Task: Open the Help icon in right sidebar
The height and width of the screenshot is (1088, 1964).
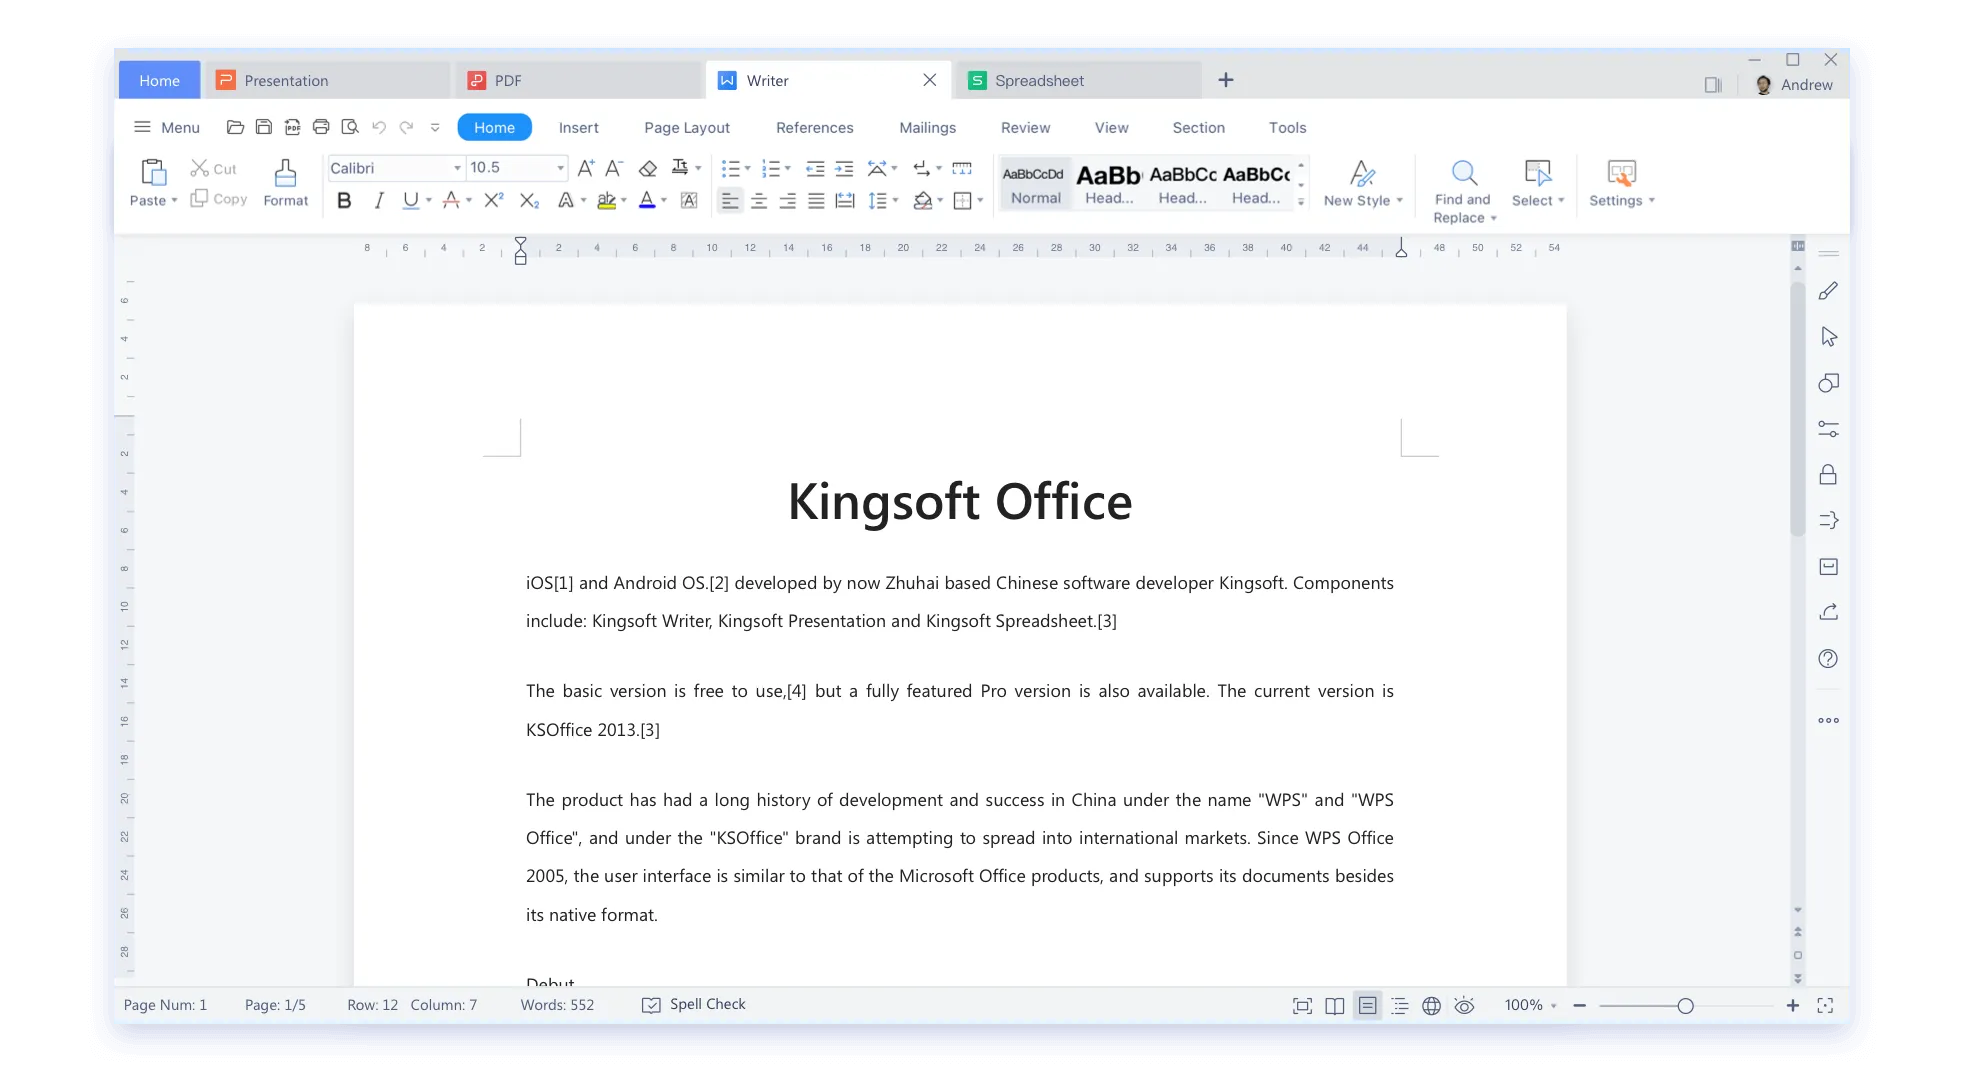Action: coord(1828,659)
